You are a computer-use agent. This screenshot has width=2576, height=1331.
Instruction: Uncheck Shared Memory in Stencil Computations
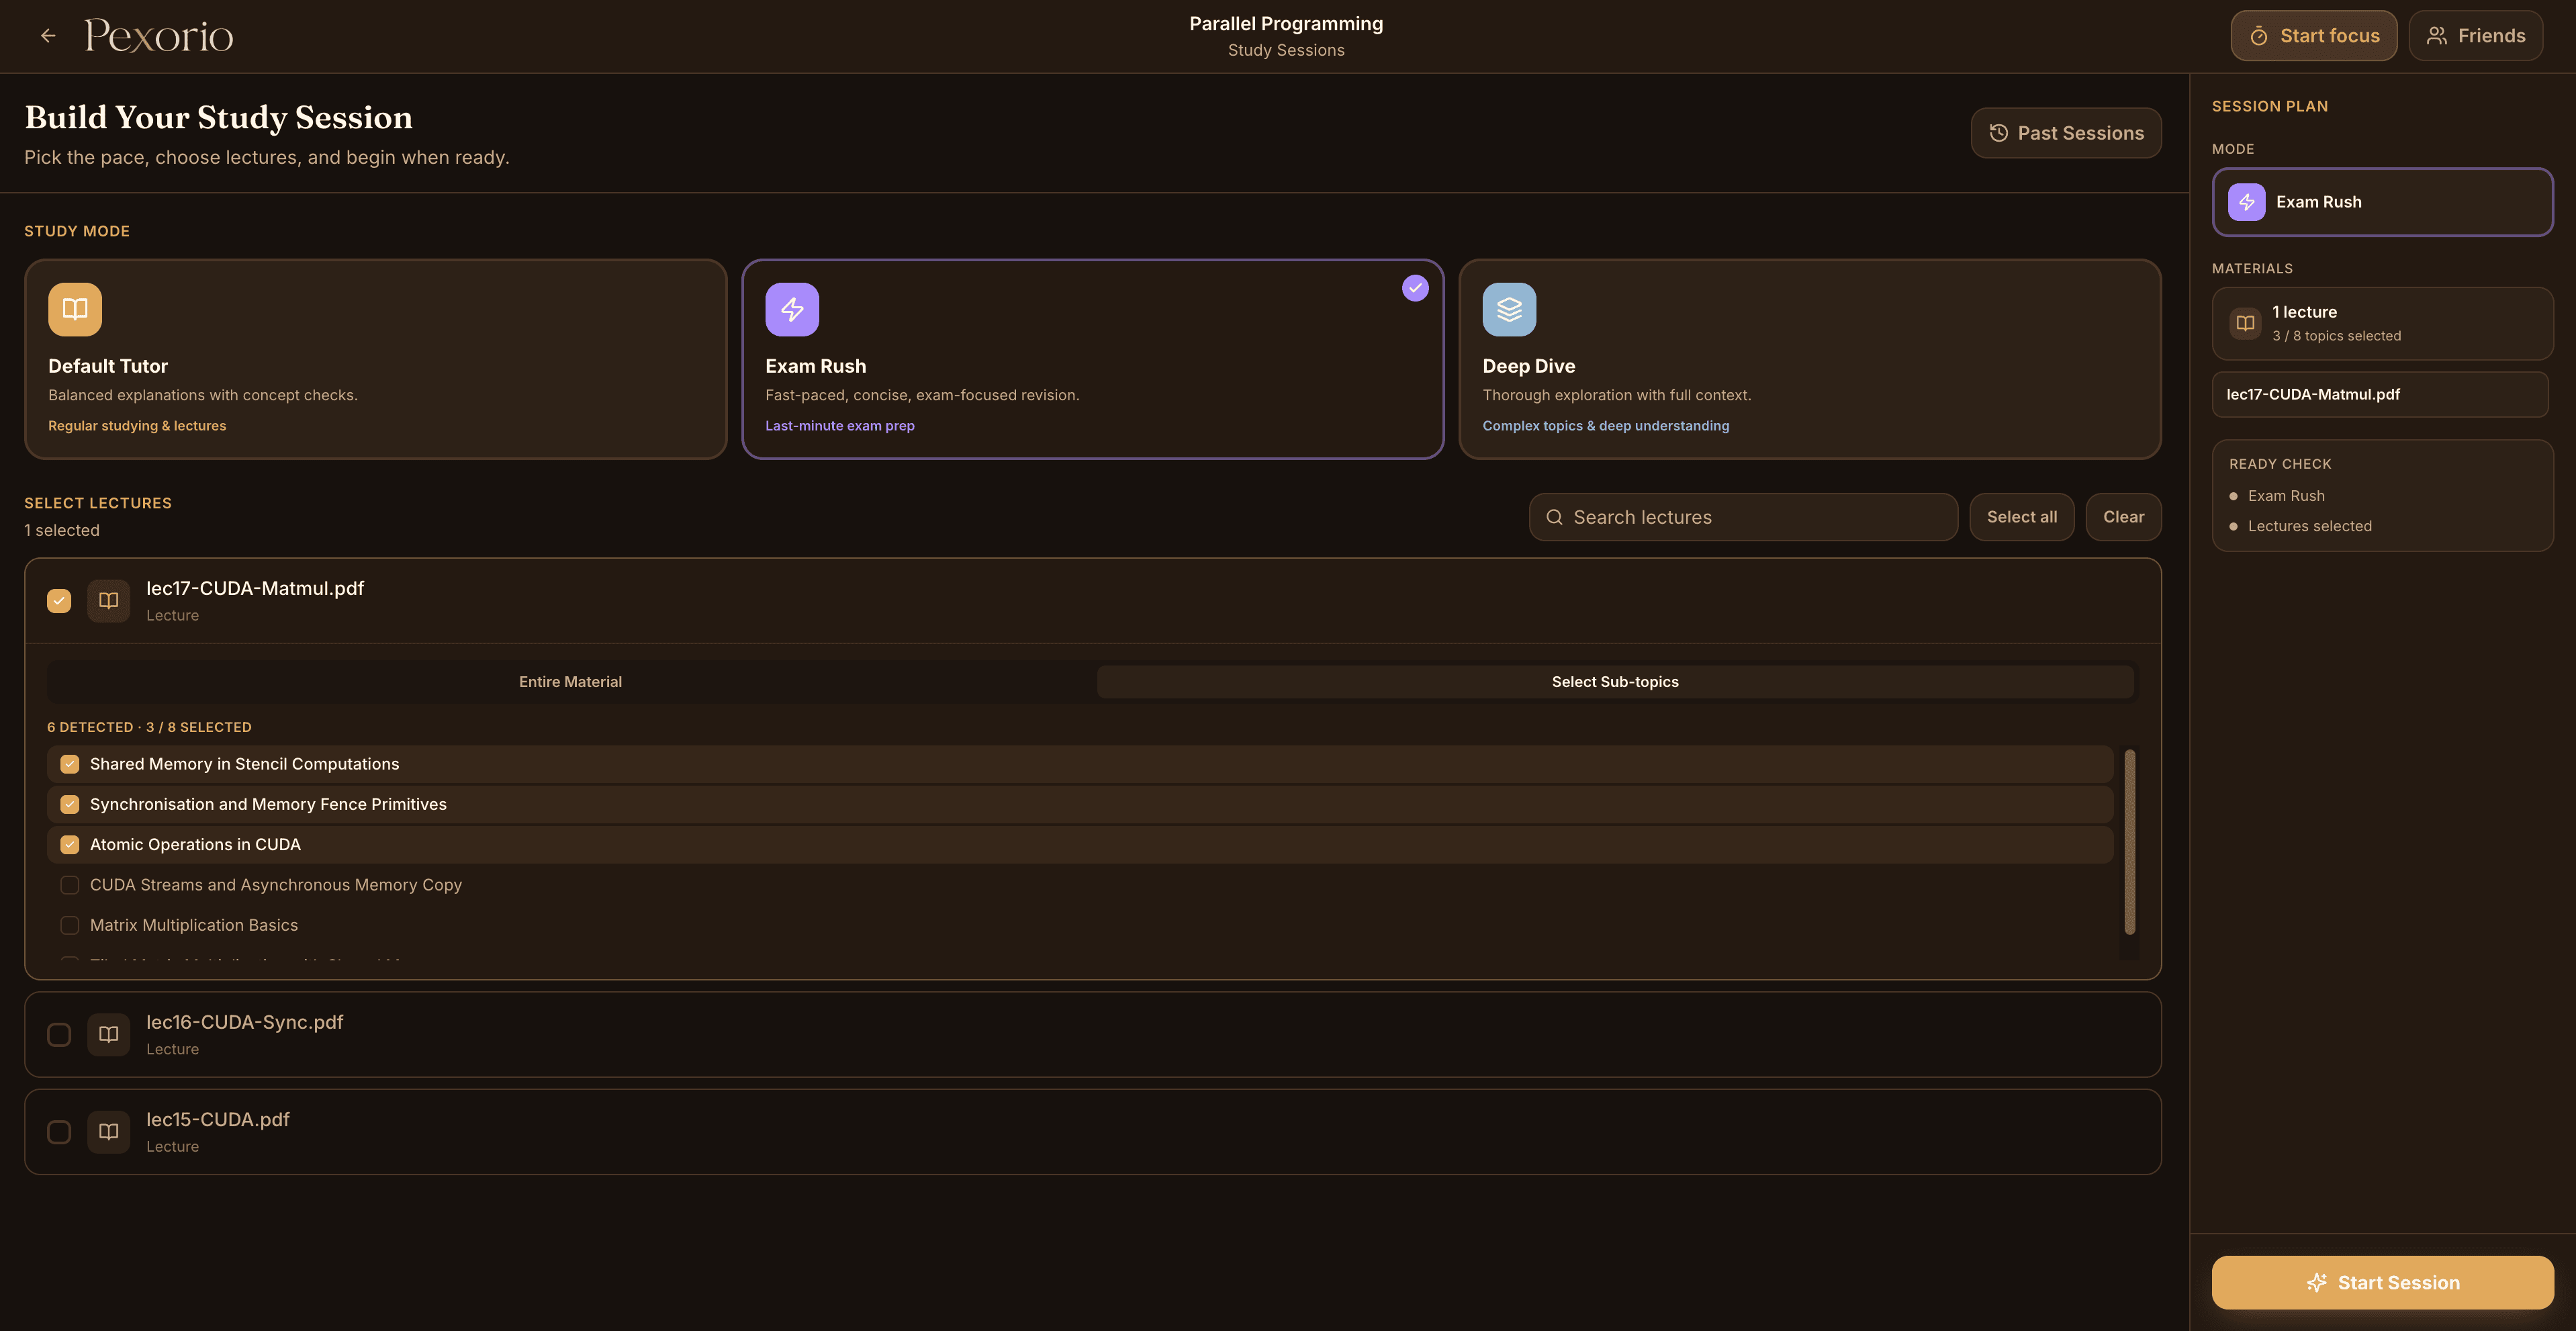(70, 764)
